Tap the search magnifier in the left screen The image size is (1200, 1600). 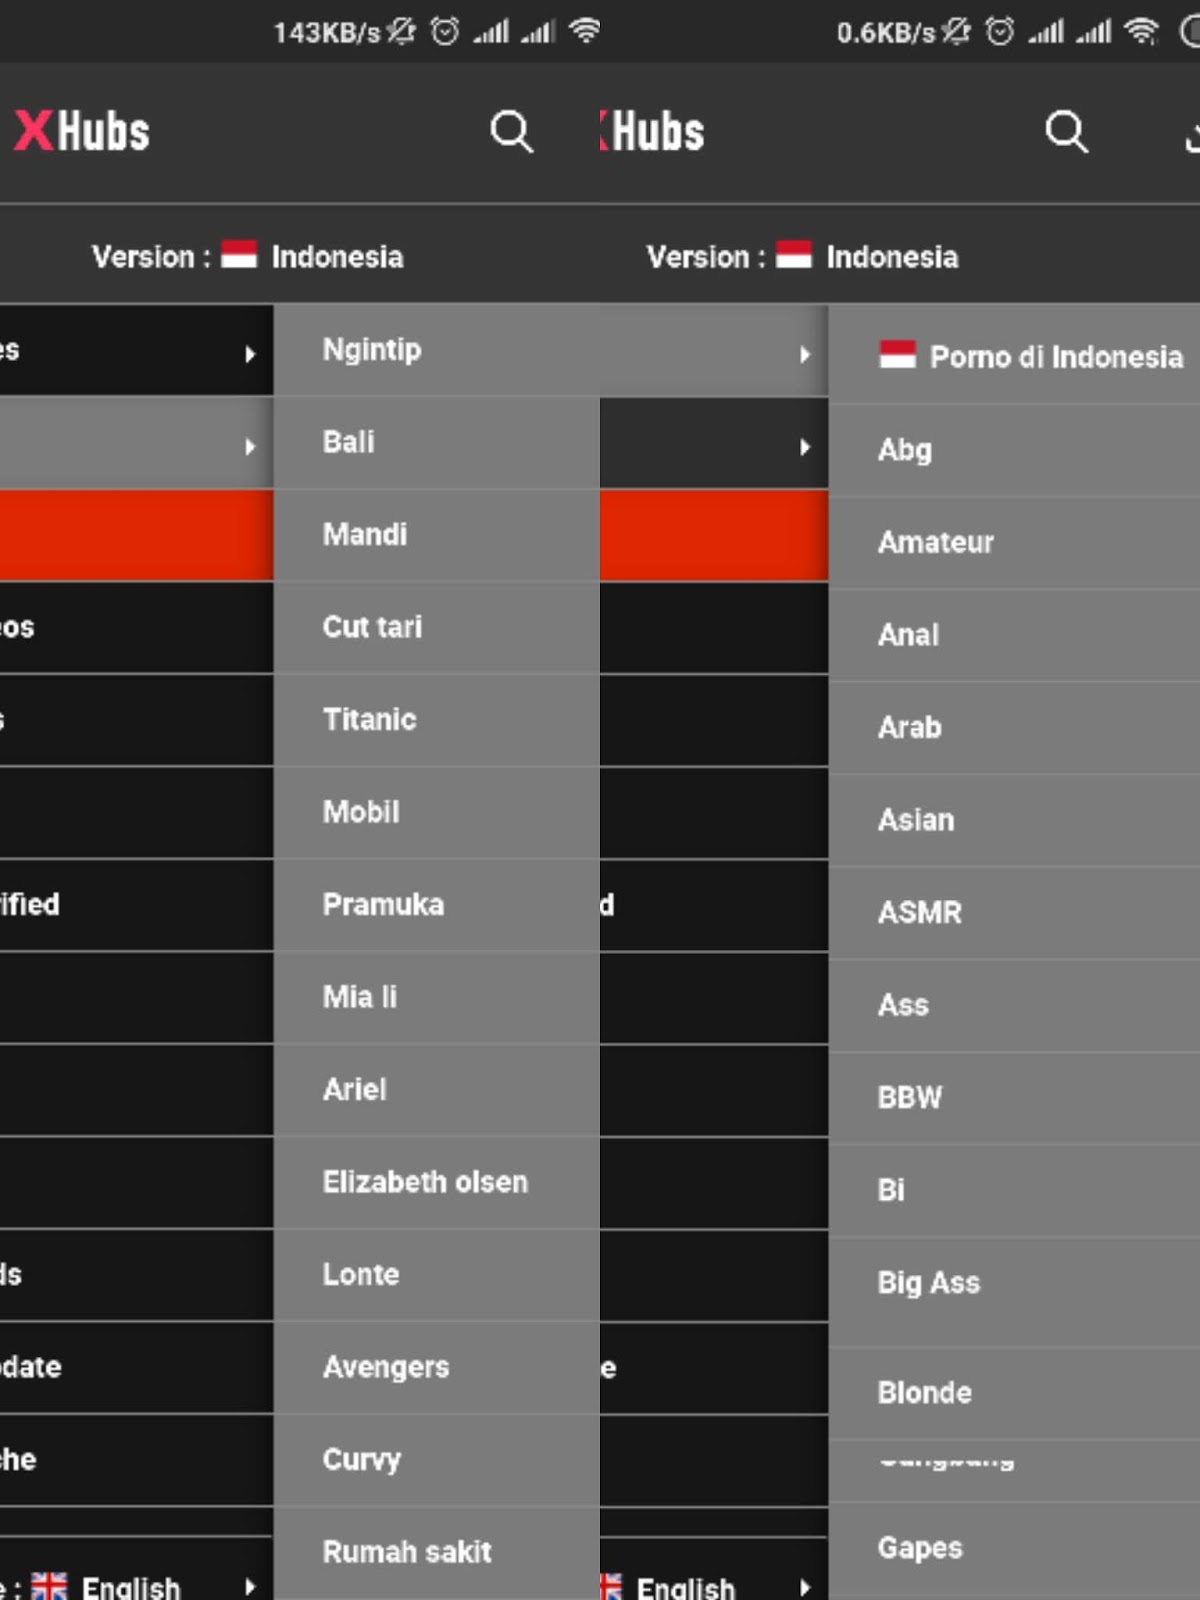[511, 131]
